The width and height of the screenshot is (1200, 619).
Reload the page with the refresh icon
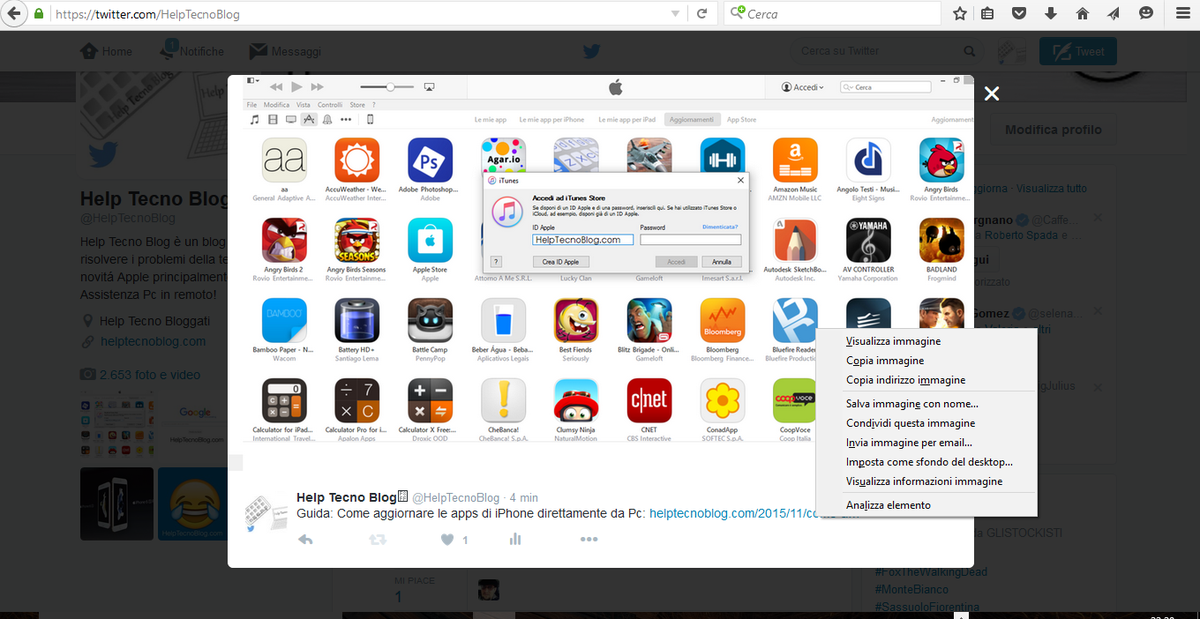coord(702,14)
